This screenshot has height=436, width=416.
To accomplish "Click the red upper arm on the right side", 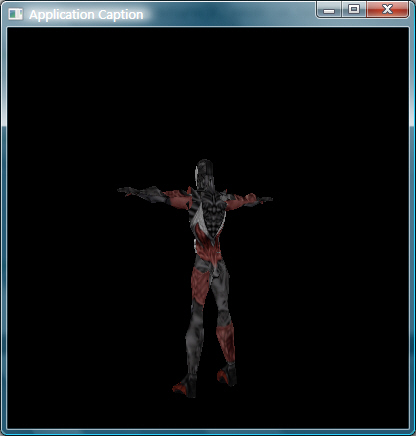I will pyautogui.click(x=237, y=202).
